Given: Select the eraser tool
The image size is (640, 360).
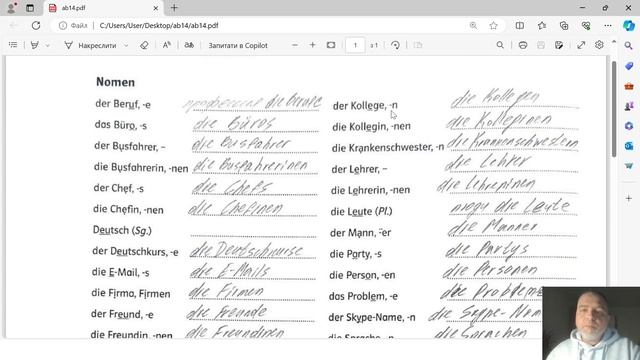Looking at the screenshot, I should click(144, 45).
